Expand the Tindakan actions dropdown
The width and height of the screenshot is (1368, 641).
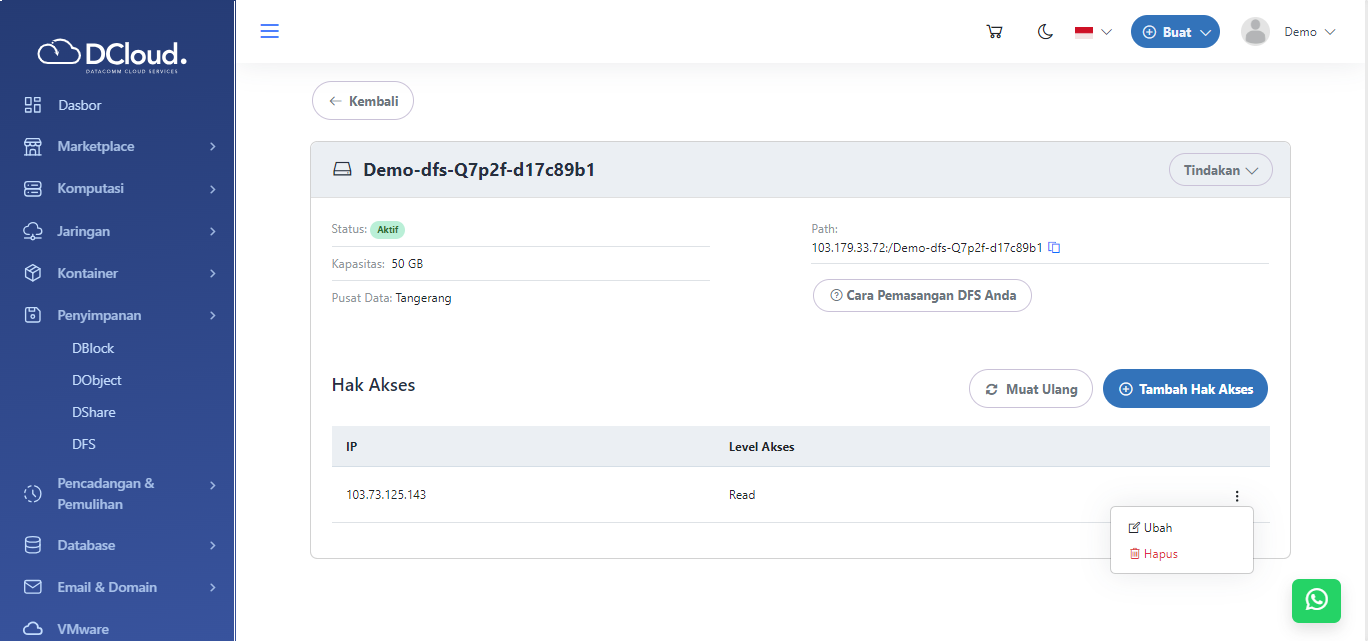1220,170
